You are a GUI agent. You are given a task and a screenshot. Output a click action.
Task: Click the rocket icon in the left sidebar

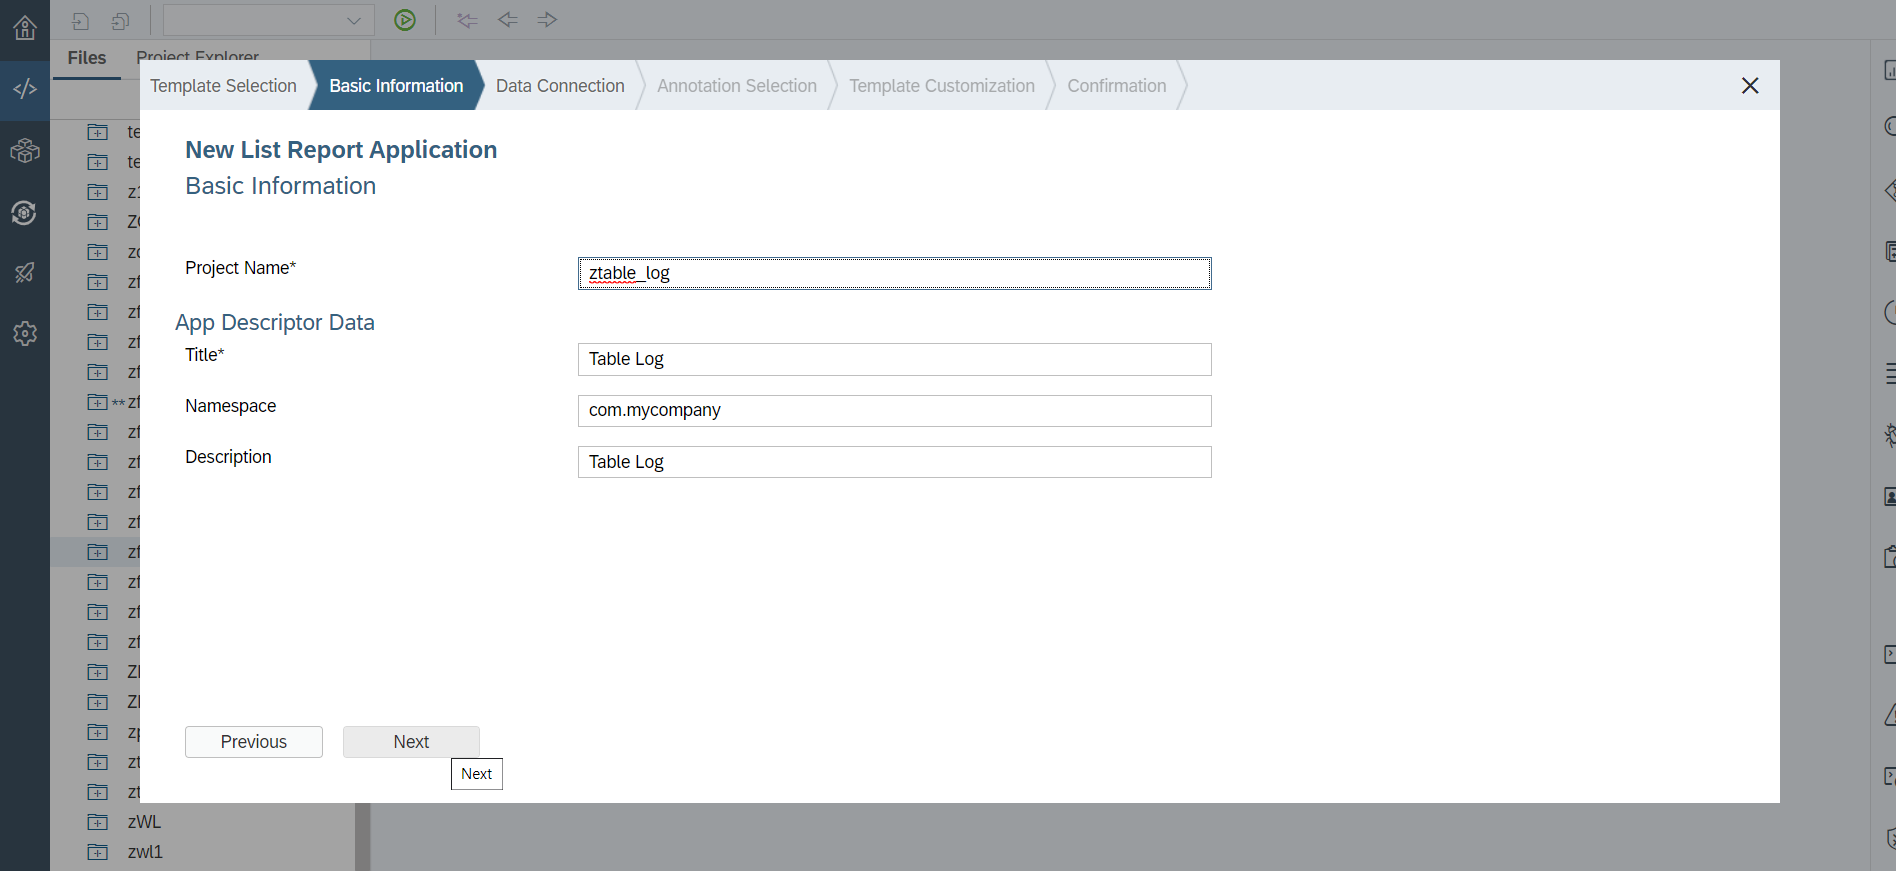tap(25, 272)
